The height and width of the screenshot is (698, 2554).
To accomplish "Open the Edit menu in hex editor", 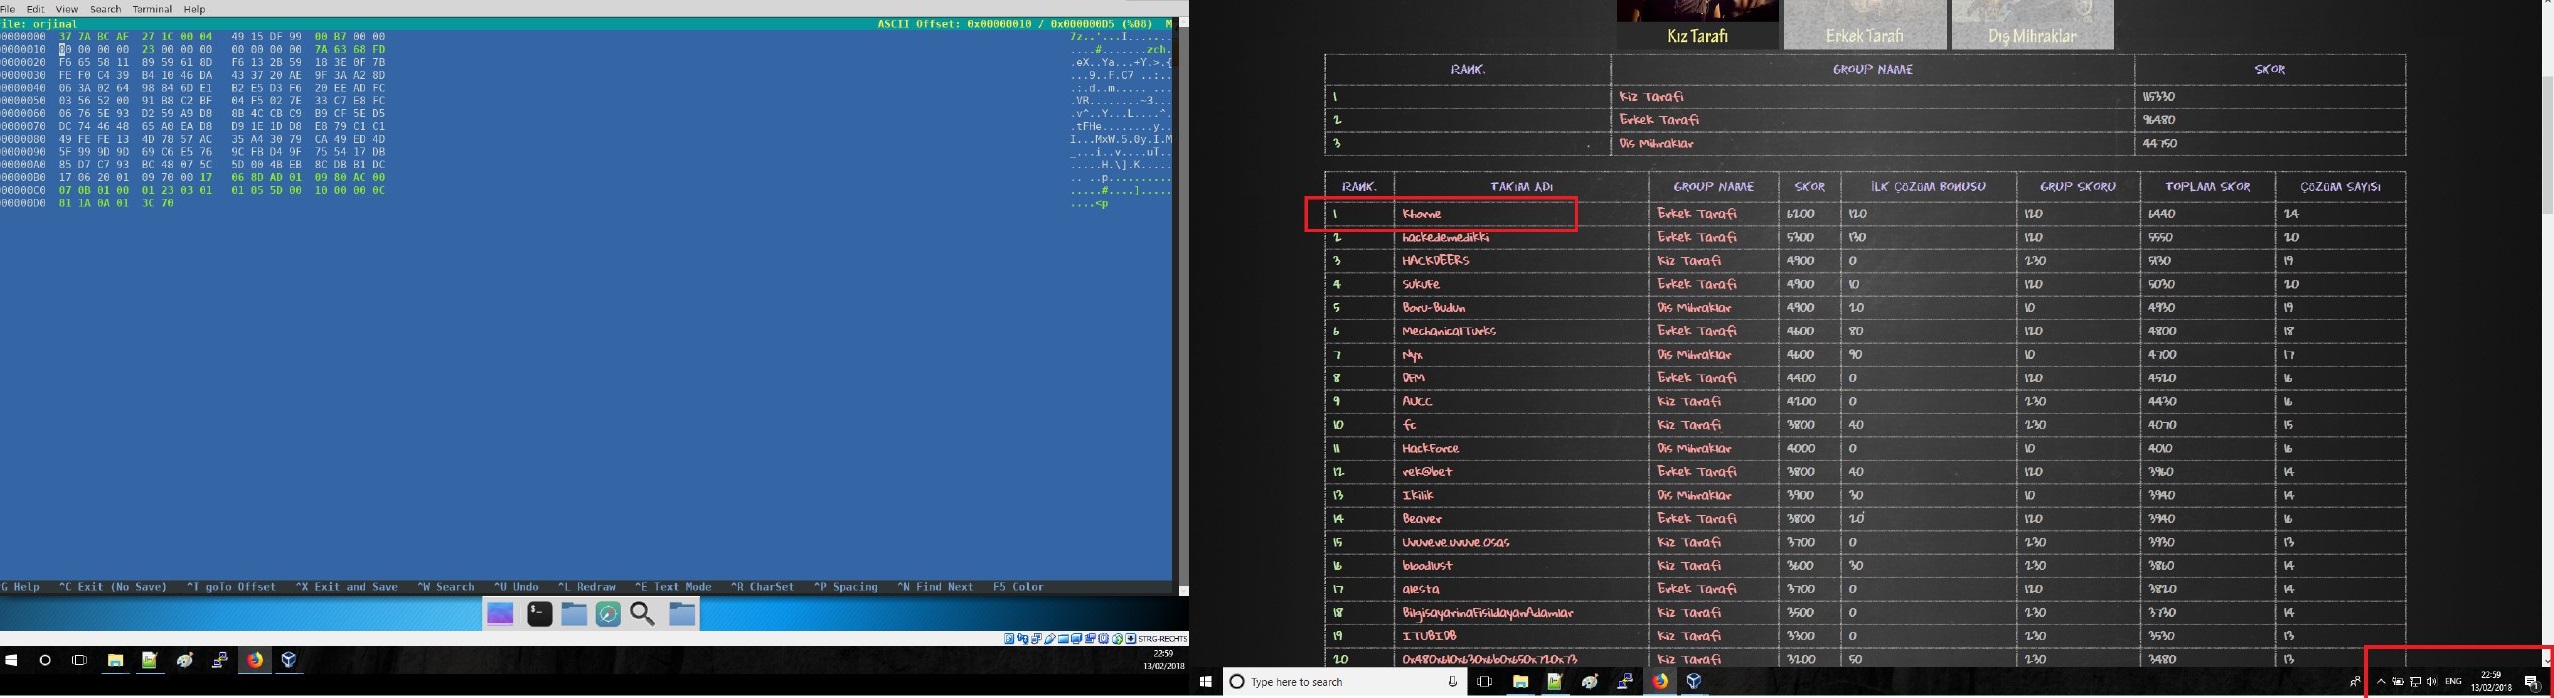I will [x=35, y=9].
